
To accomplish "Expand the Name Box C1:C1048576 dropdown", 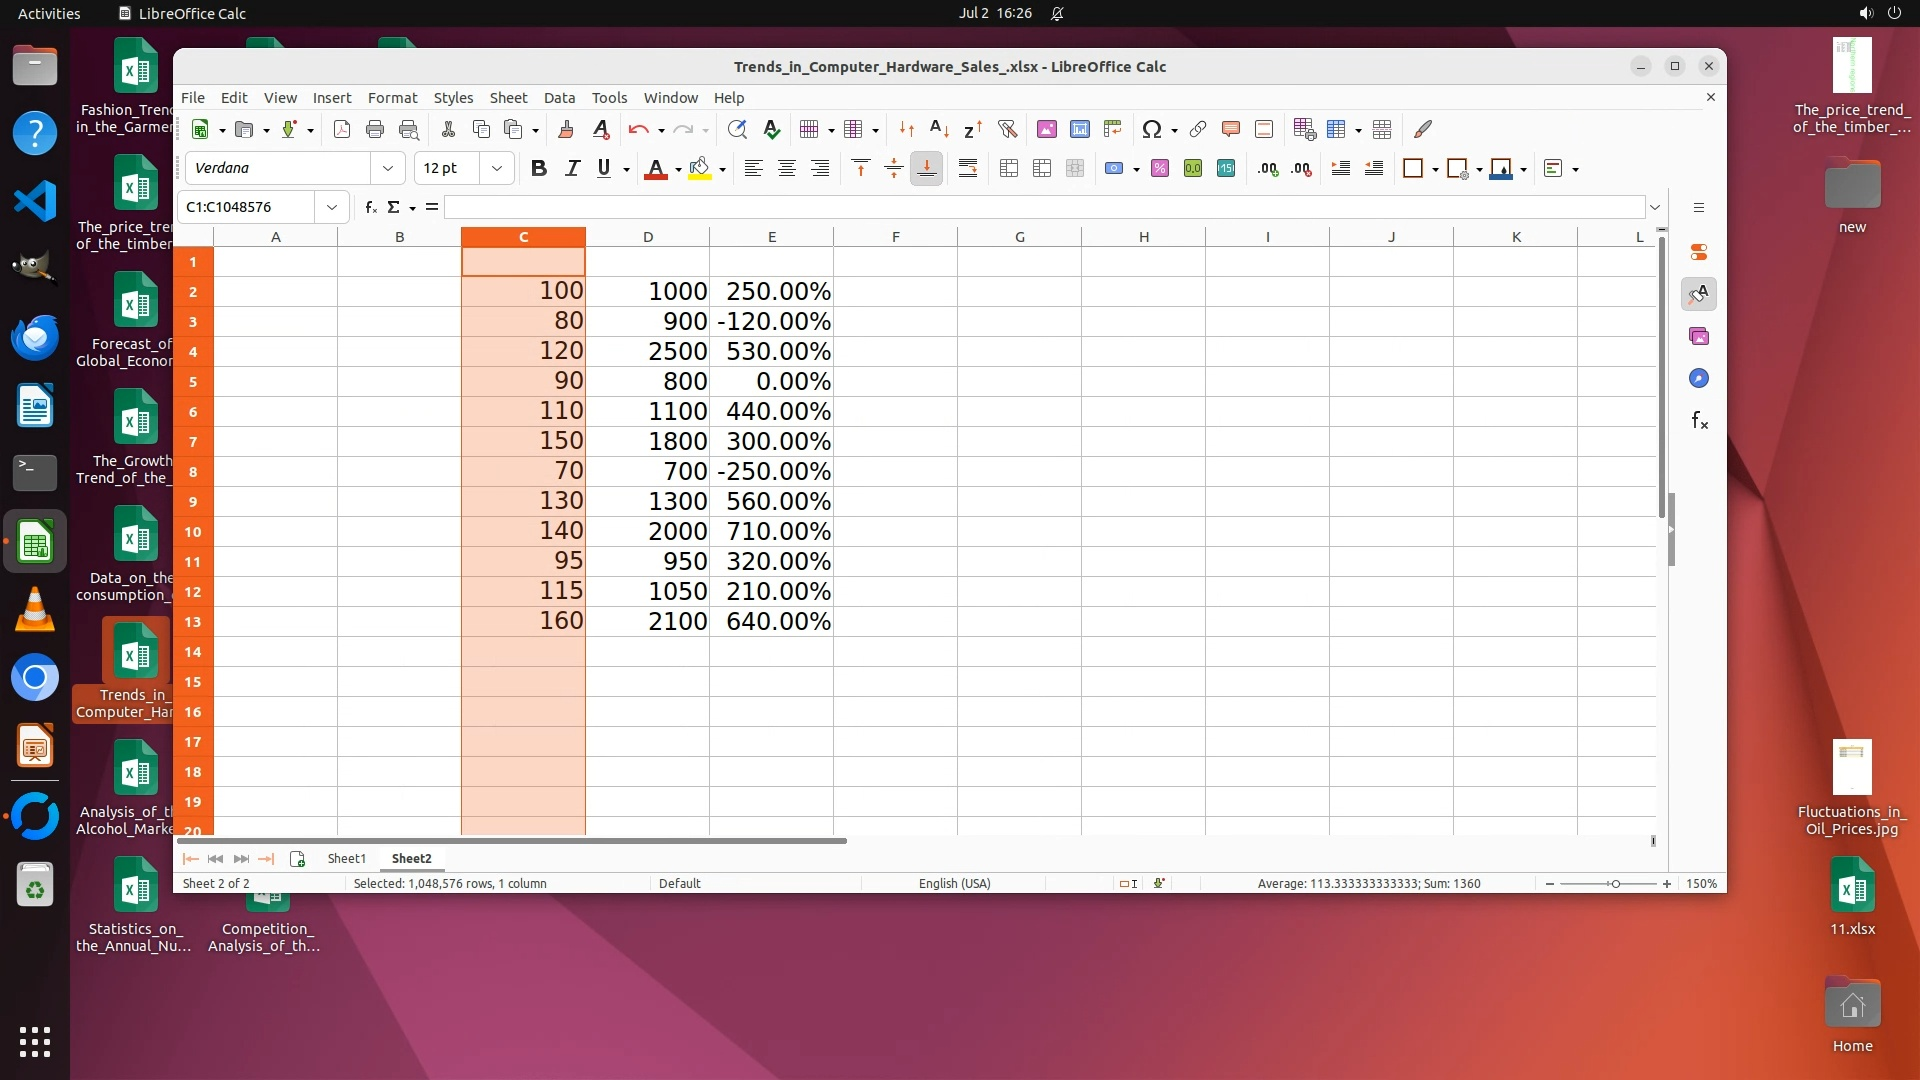I will (x=331, y=207).
